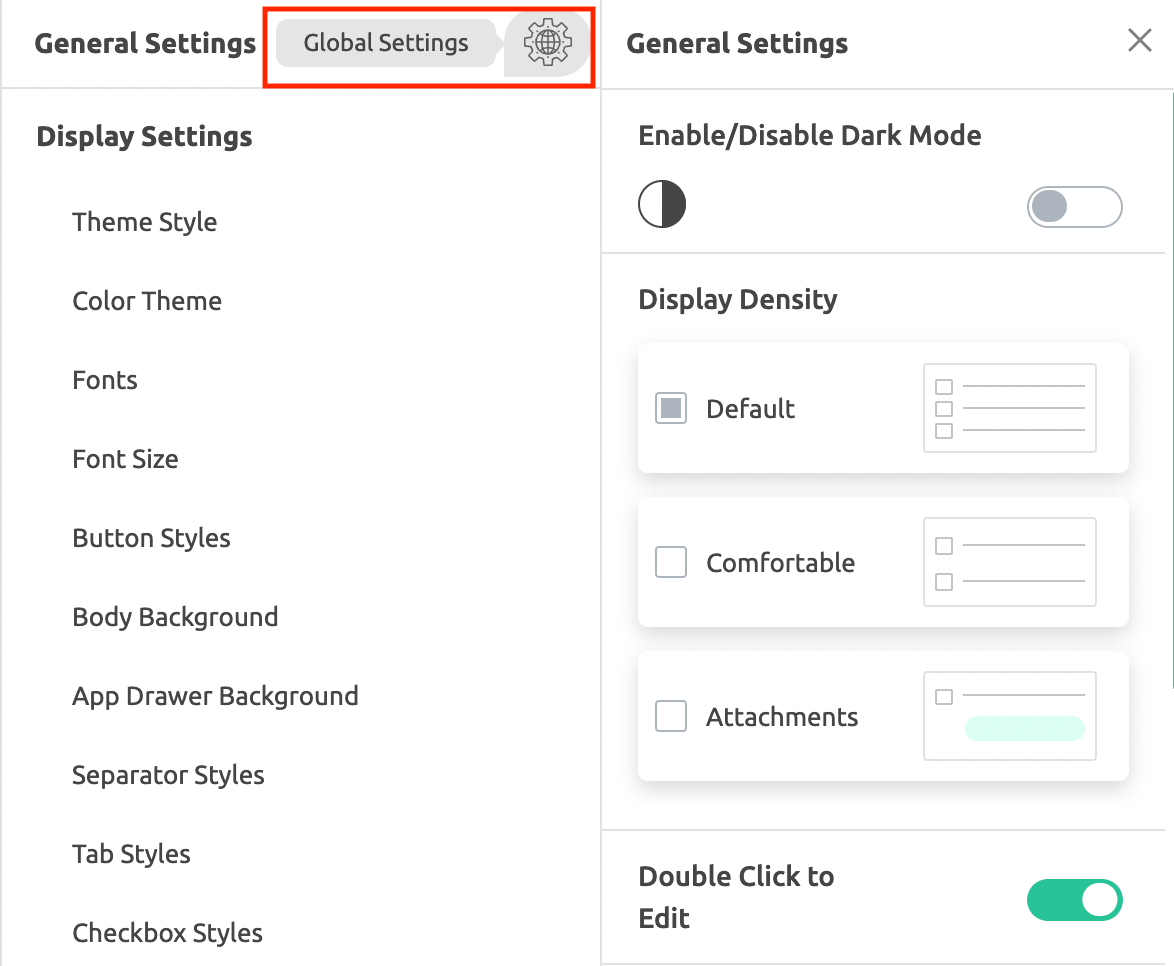Check the Attachments density checkbox
The image size is (1174, 966).
click(671, 716)
